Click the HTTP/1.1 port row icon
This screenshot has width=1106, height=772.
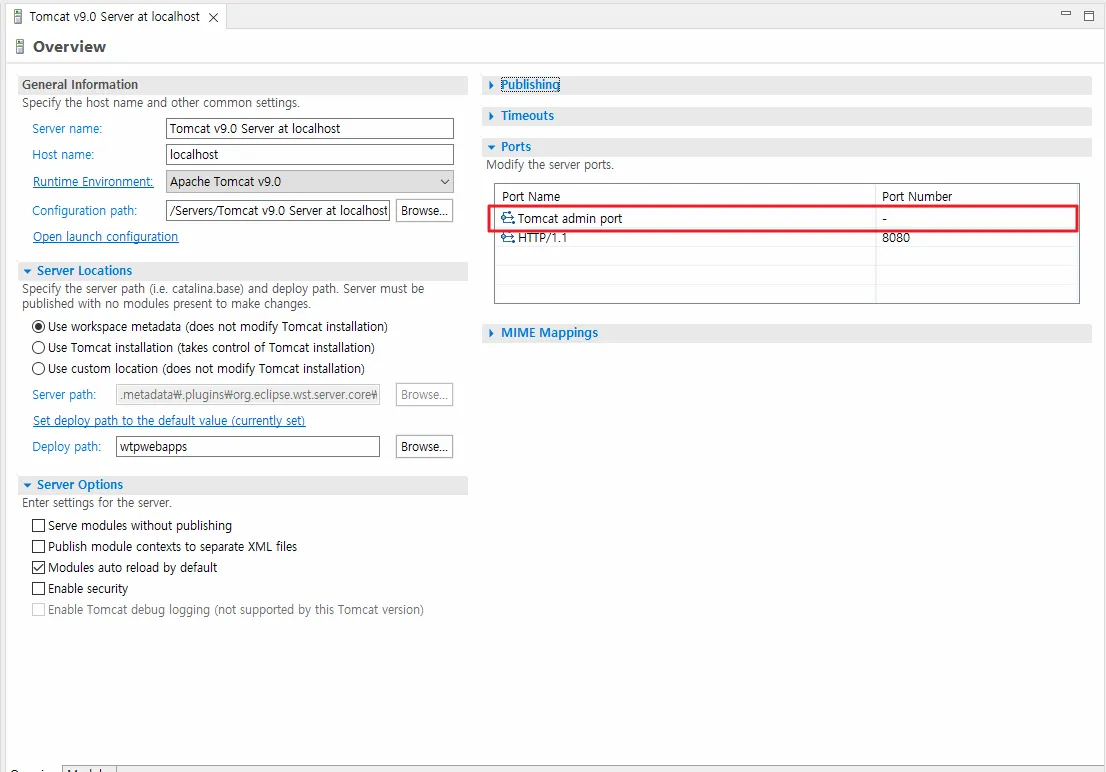[507, 238]
